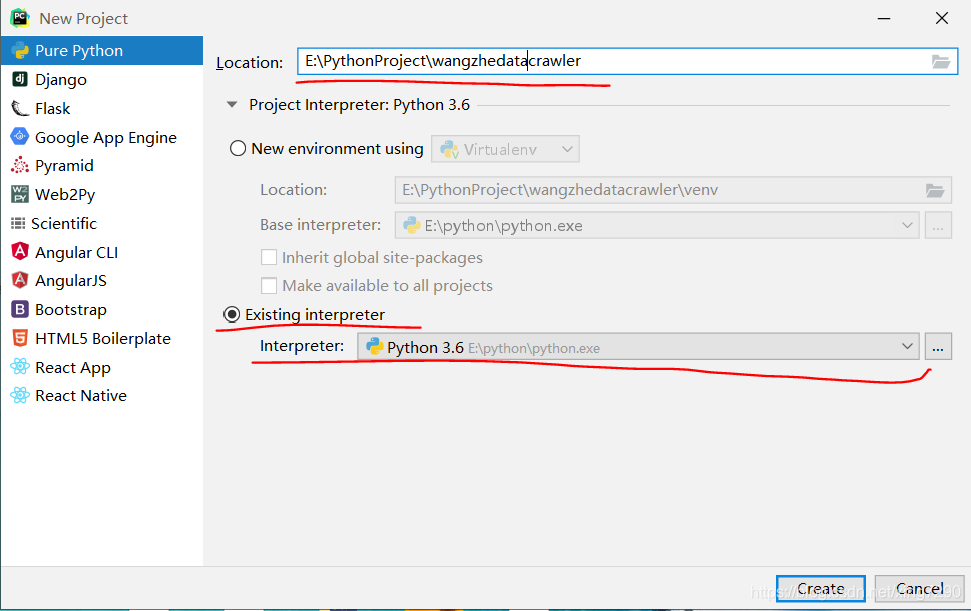Browse for the project Location folder
Image resolution: width=971 pixels, height=611 pixels.
click(x=941, y=61)
